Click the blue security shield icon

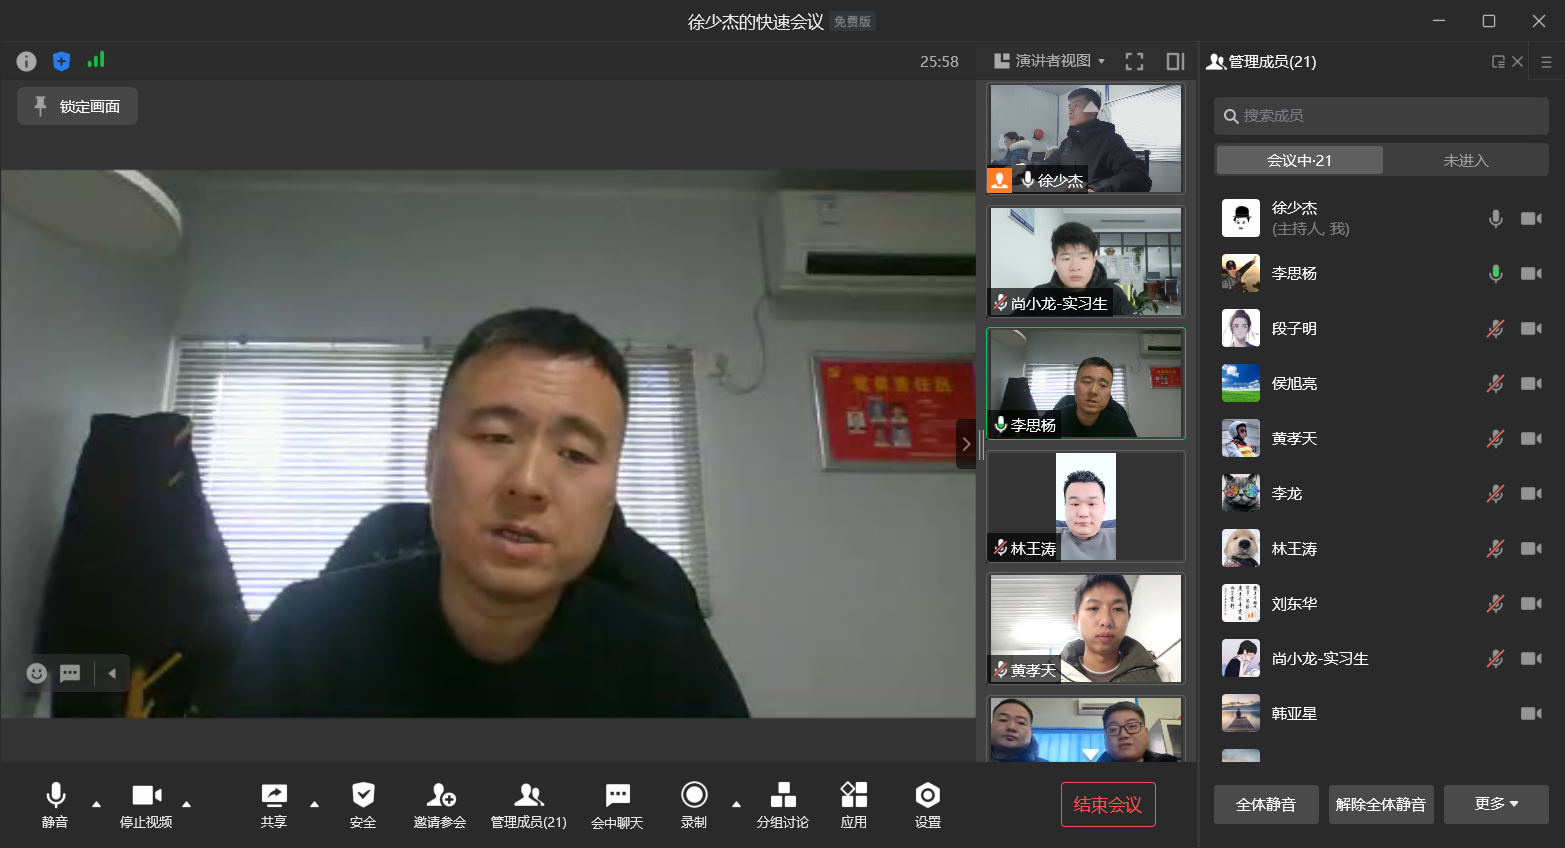(x=61, y=62)
